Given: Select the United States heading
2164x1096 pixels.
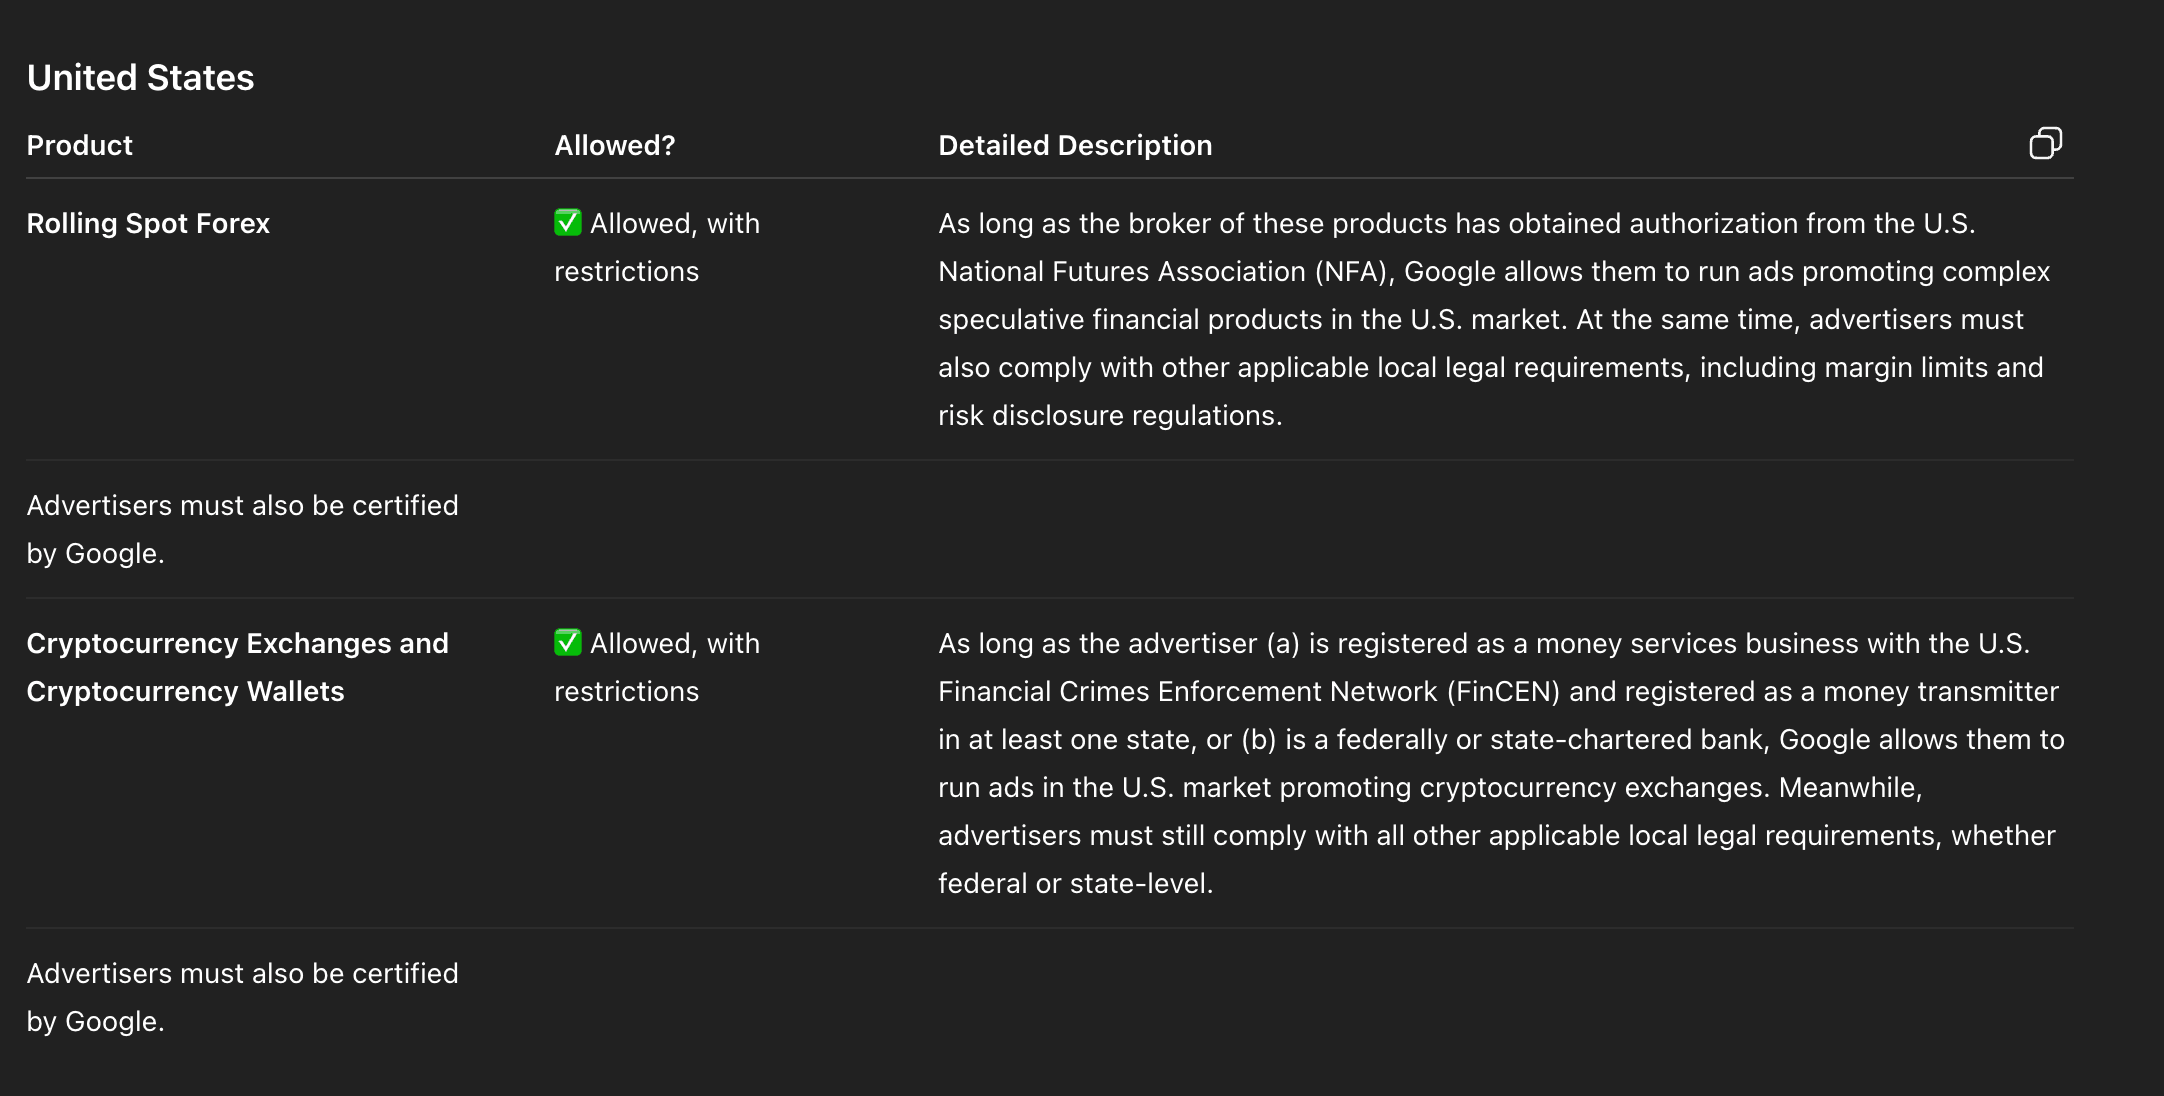Looking at the screenshot, I should 140,78.
